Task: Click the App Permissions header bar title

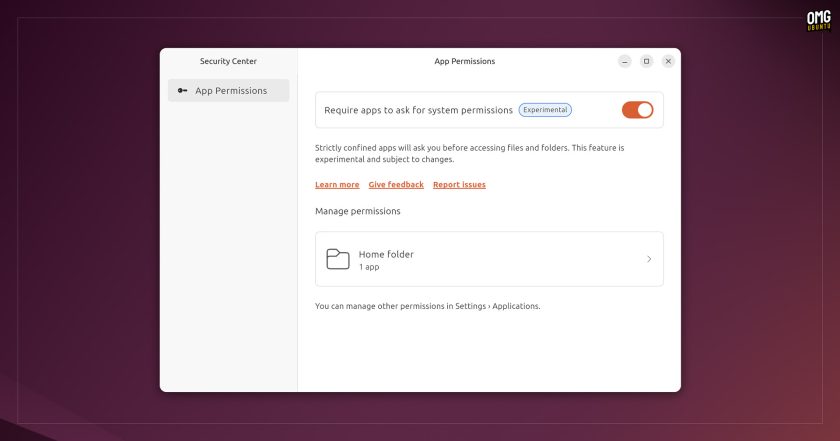Action: click(x=464, y=61)
